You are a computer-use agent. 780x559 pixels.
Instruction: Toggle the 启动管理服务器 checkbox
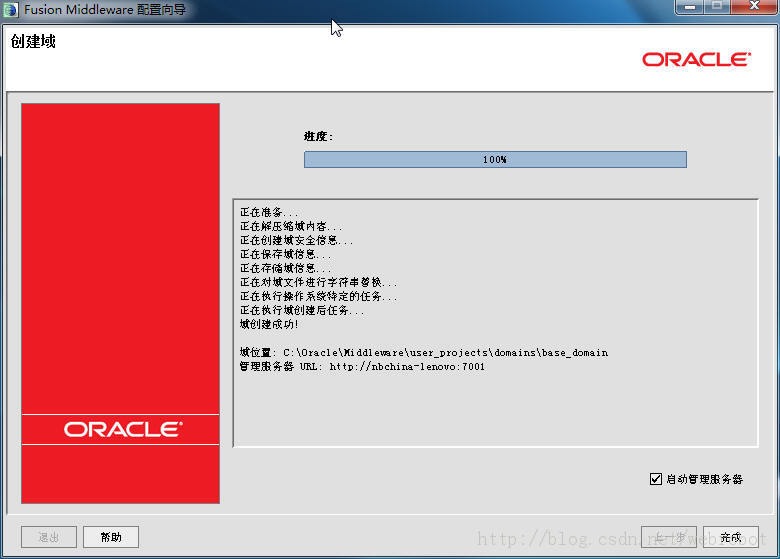click(656, 479)
